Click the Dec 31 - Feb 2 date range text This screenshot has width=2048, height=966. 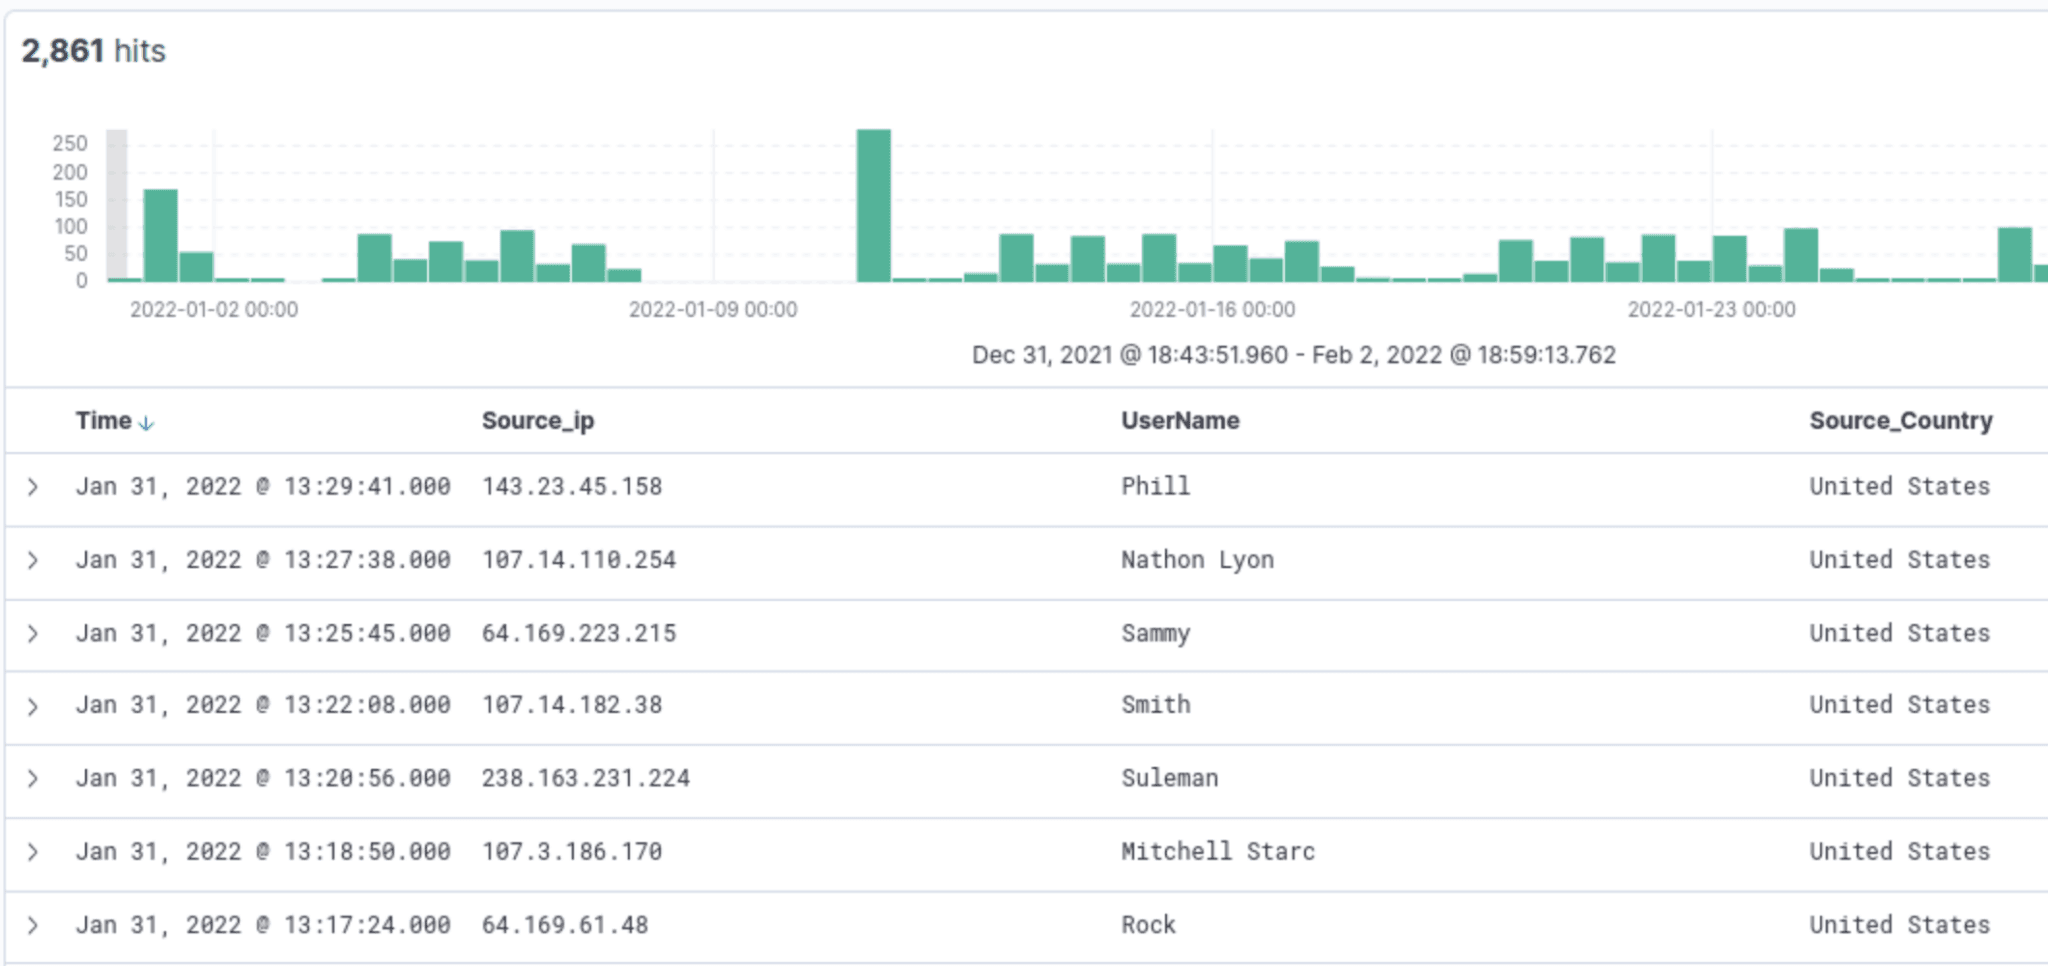pyautogui.click(x=1294, y=355)
